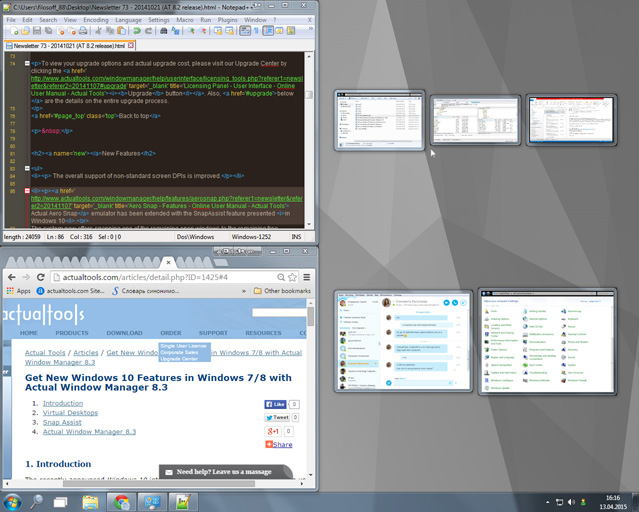Click the Google +1 button

(273, 431)
